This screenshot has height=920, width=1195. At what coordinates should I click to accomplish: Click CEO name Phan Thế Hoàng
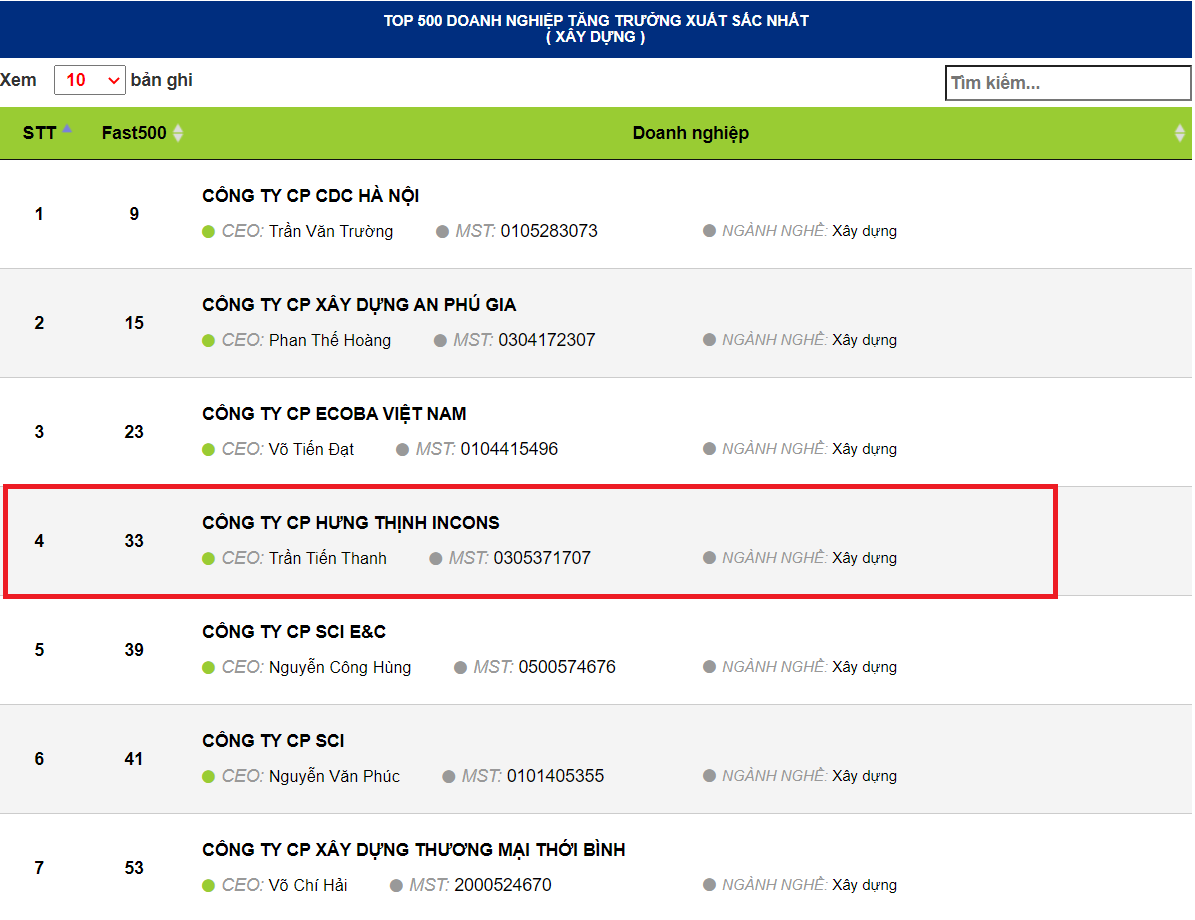(x=330, y=341)
